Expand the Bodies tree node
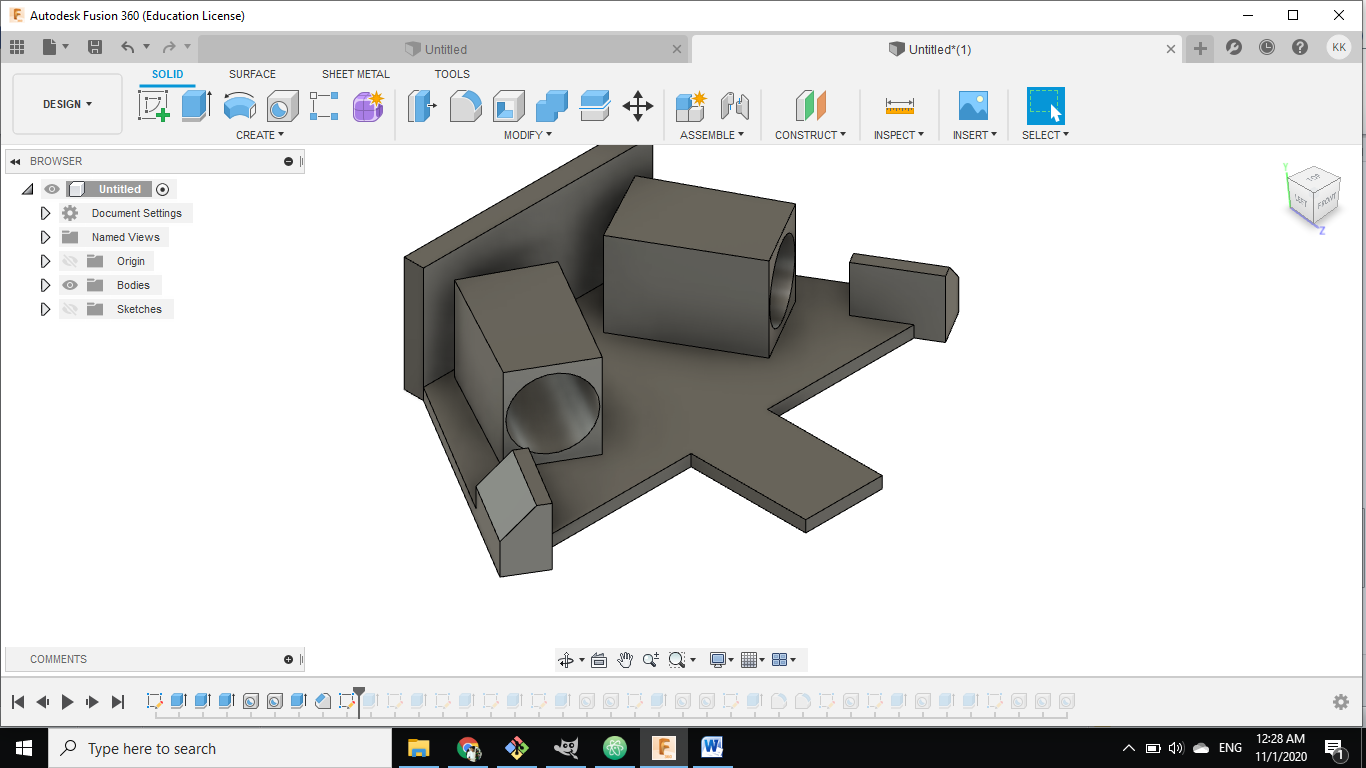This screenshot has width=1366, height=768. (x=45, y=285)
